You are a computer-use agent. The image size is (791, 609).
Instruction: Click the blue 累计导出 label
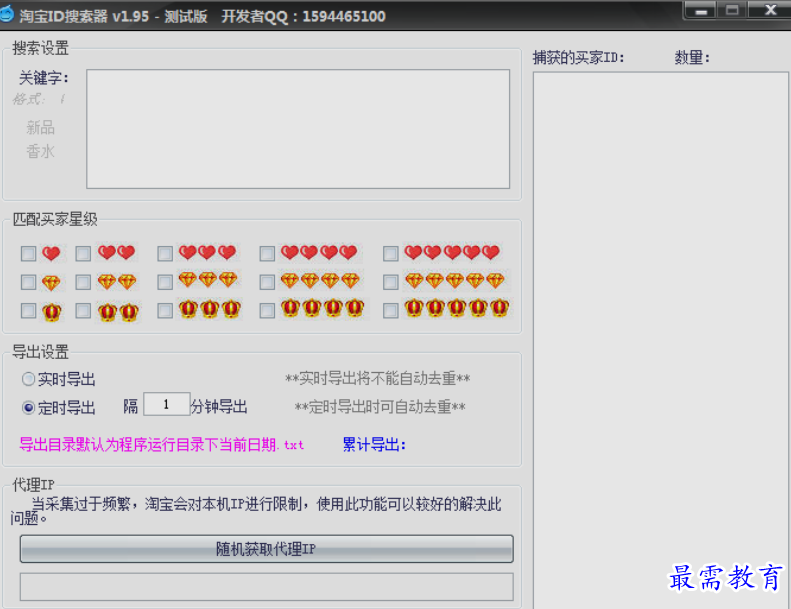point(374,445)
